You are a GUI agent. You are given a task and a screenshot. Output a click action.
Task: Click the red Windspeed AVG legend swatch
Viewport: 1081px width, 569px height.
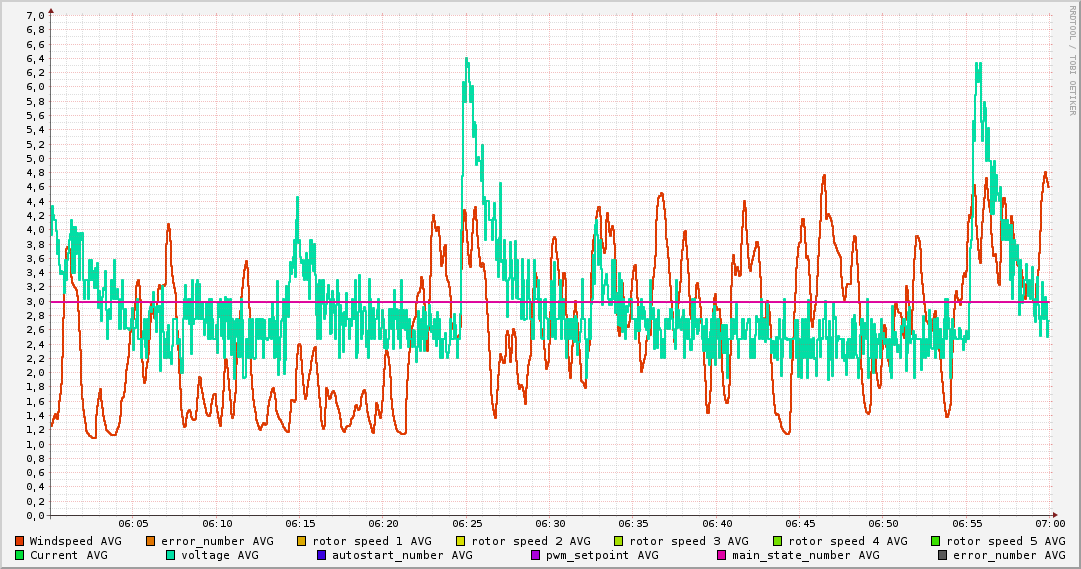click(19, 541)
